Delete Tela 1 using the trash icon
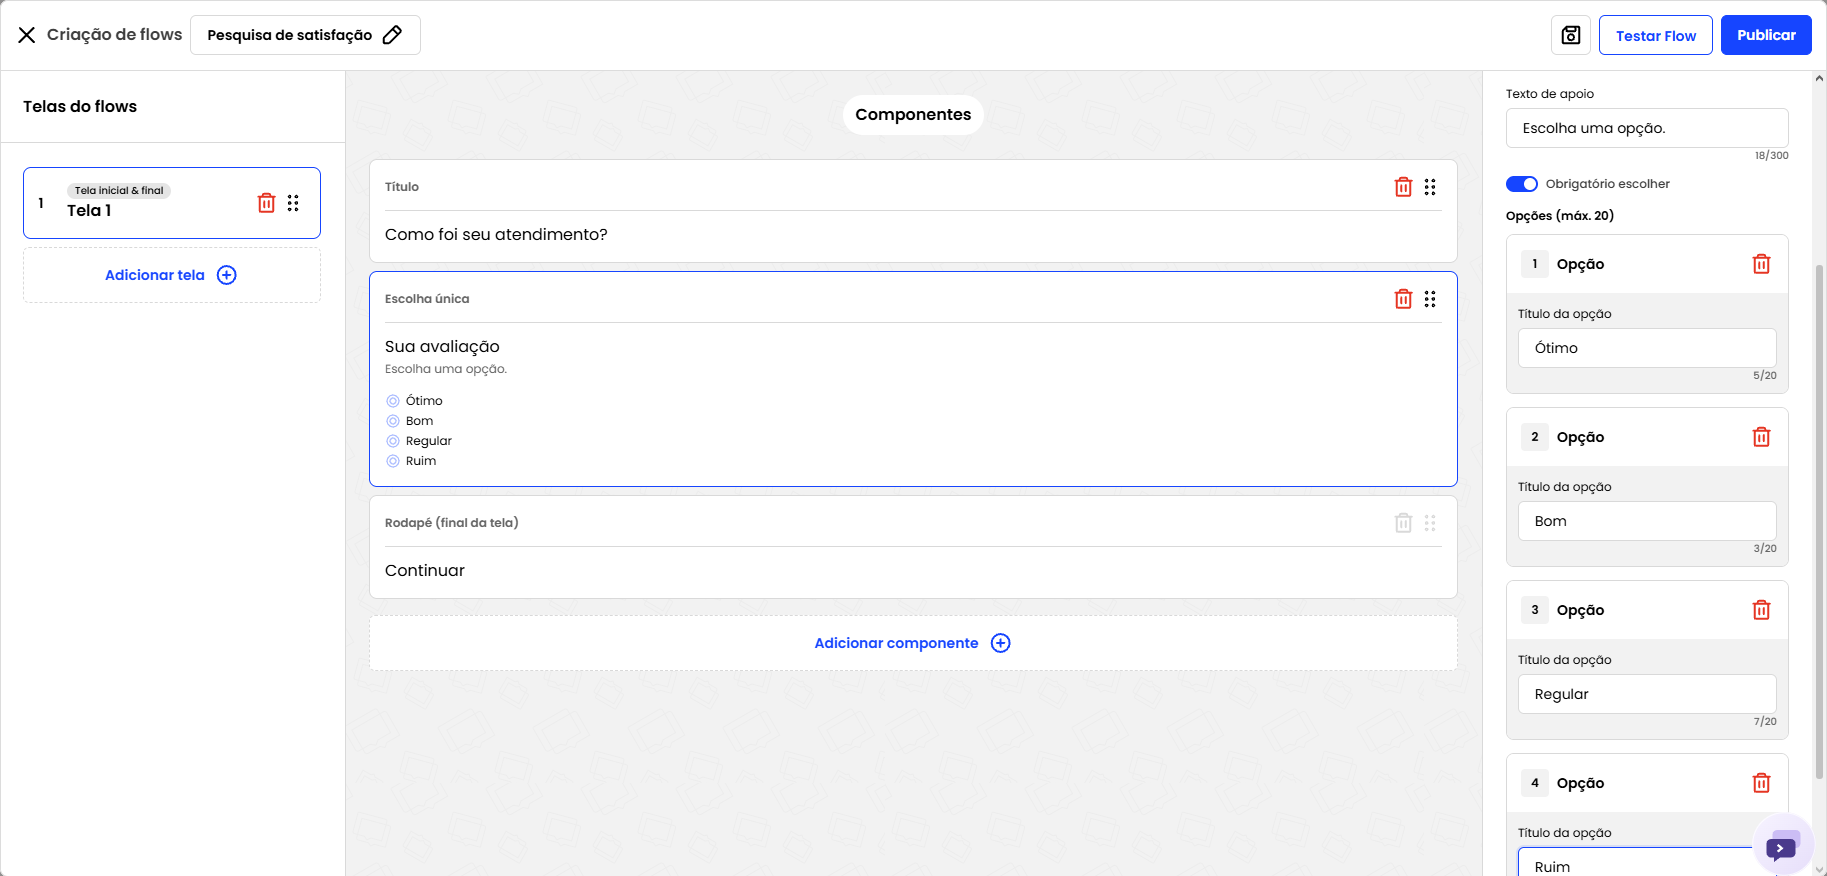Screen dimensions: 1827x876 click(x=266, y=203)
